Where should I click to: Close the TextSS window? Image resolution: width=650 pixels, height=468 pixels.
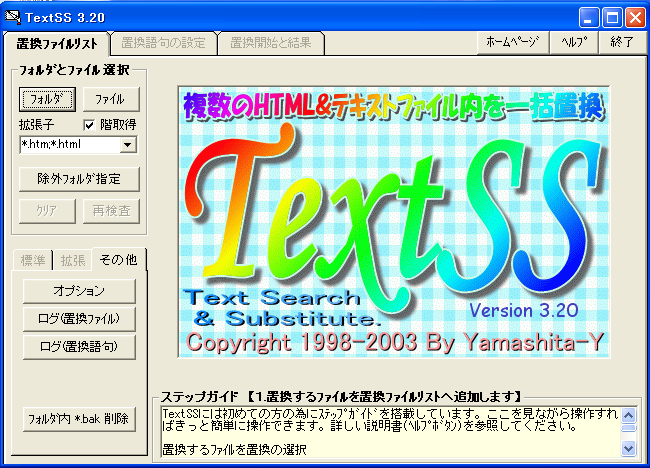(635, 18)
